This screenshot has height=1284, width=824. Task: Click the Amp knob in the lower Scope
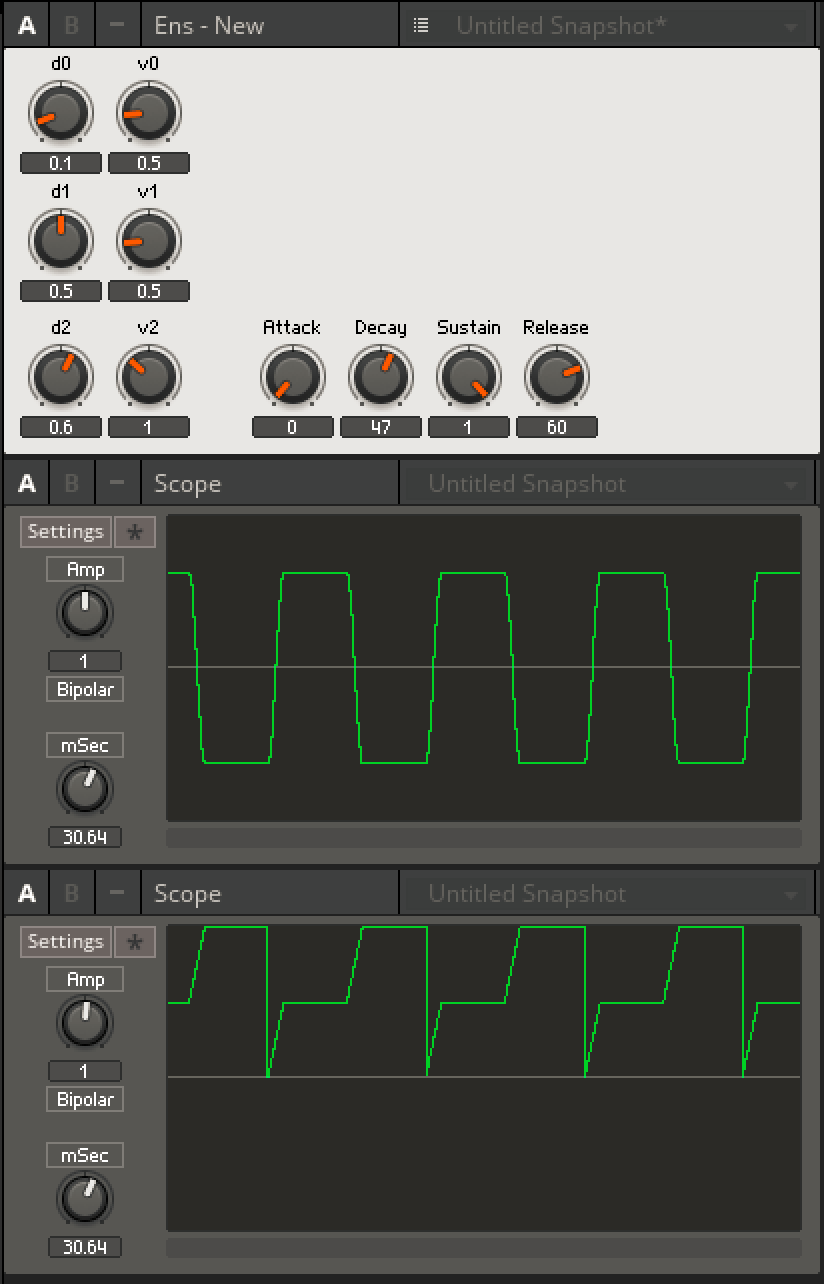[85, 1023]
